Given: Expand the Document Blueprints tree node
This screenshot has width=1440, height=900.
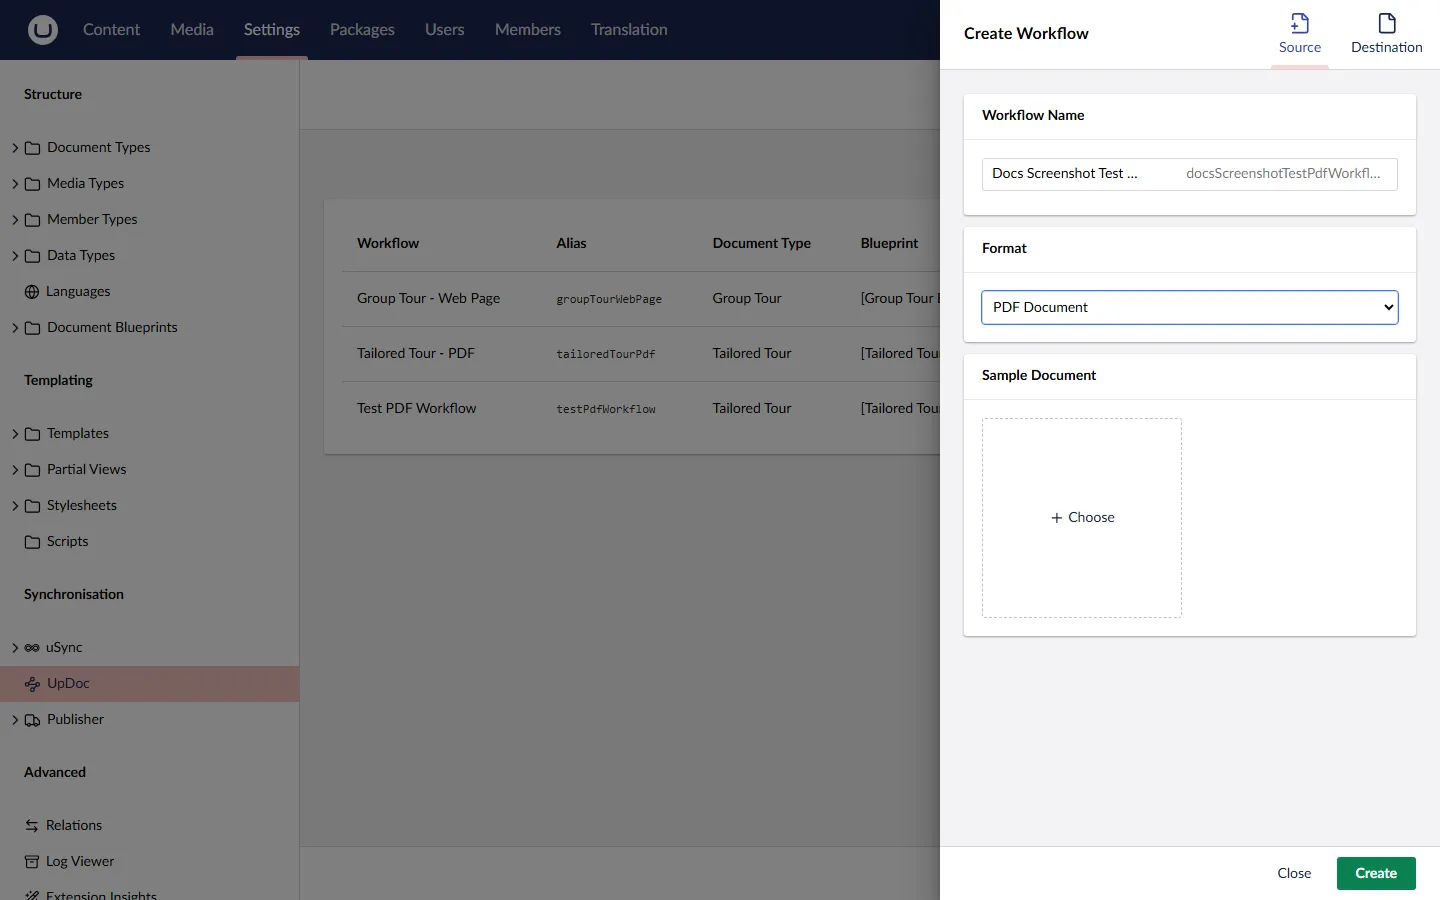Looking at the screenshot, I should (x=15, y=328).
